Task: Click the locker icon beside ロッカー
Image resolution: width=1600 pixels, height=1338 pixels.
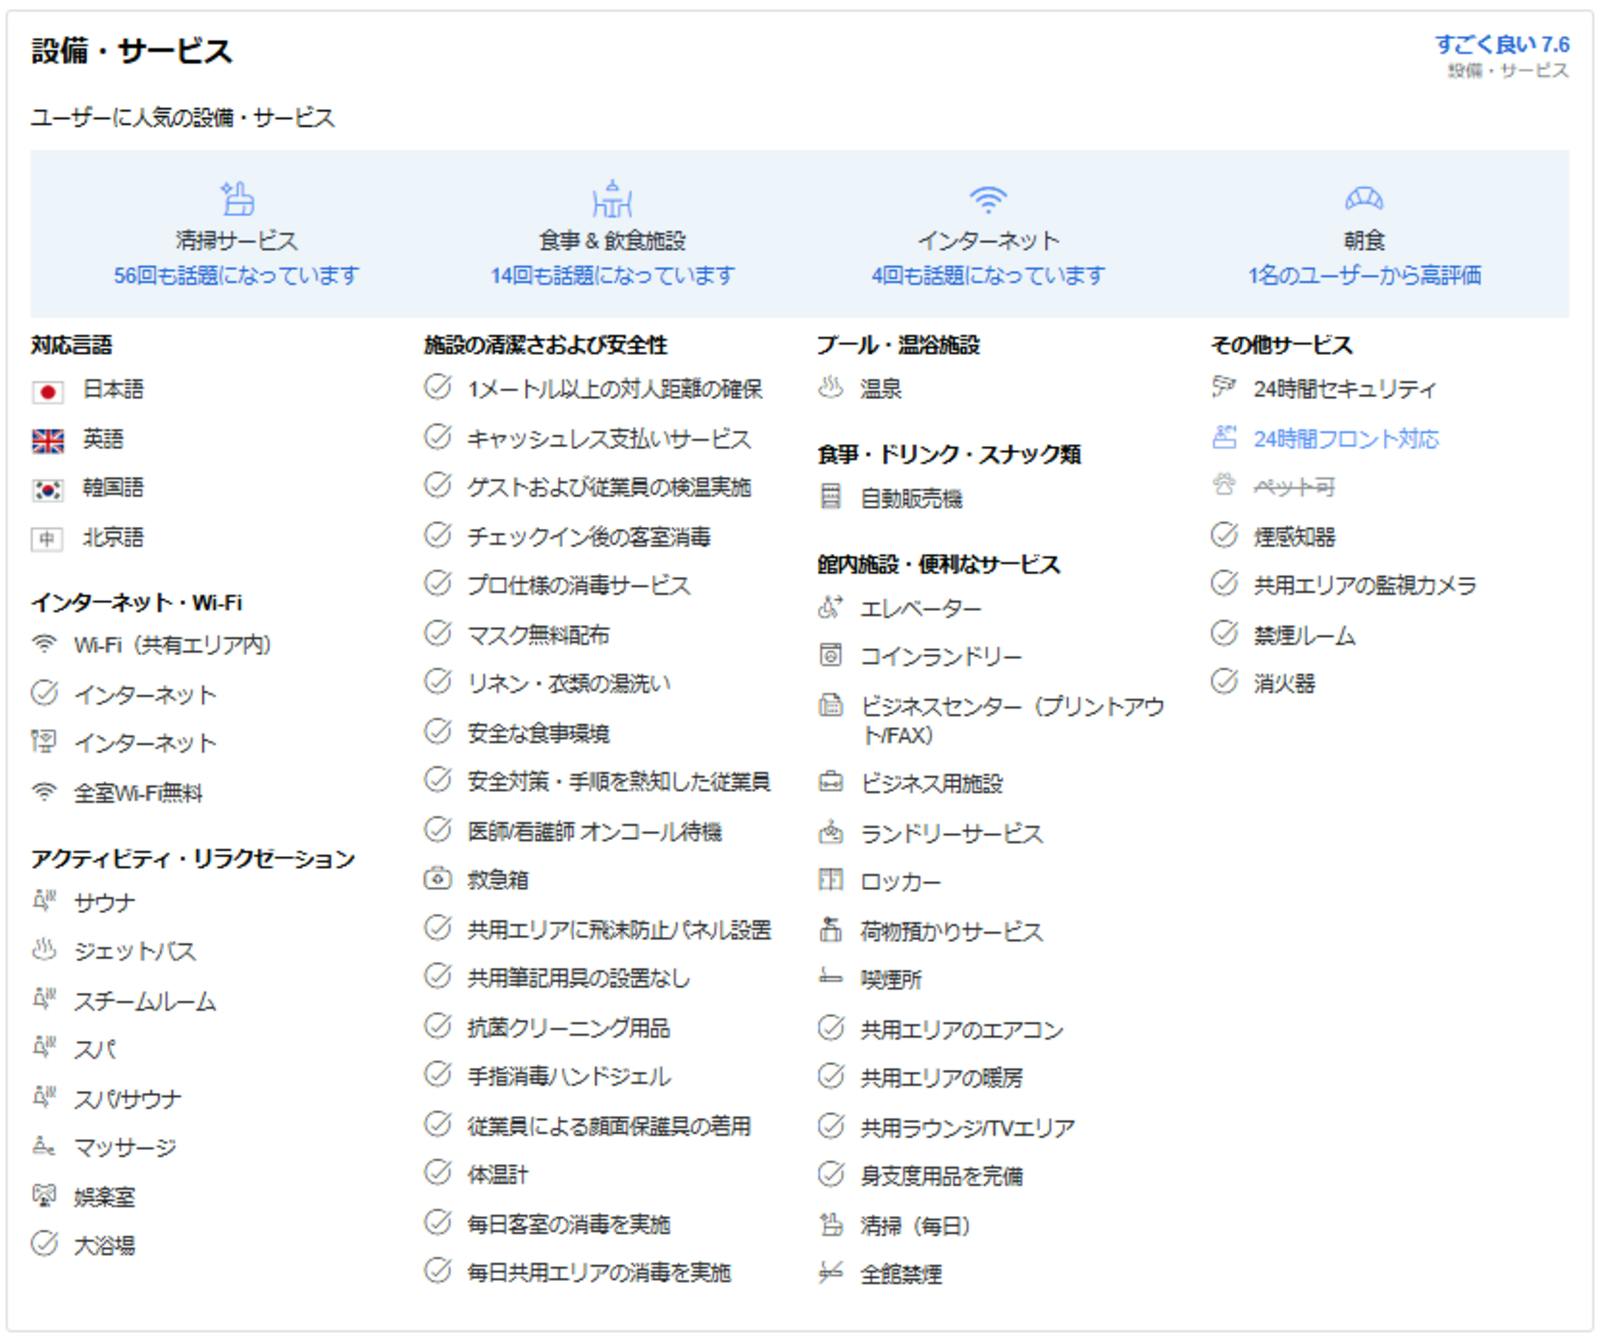Action: click(x=831, y=879)
